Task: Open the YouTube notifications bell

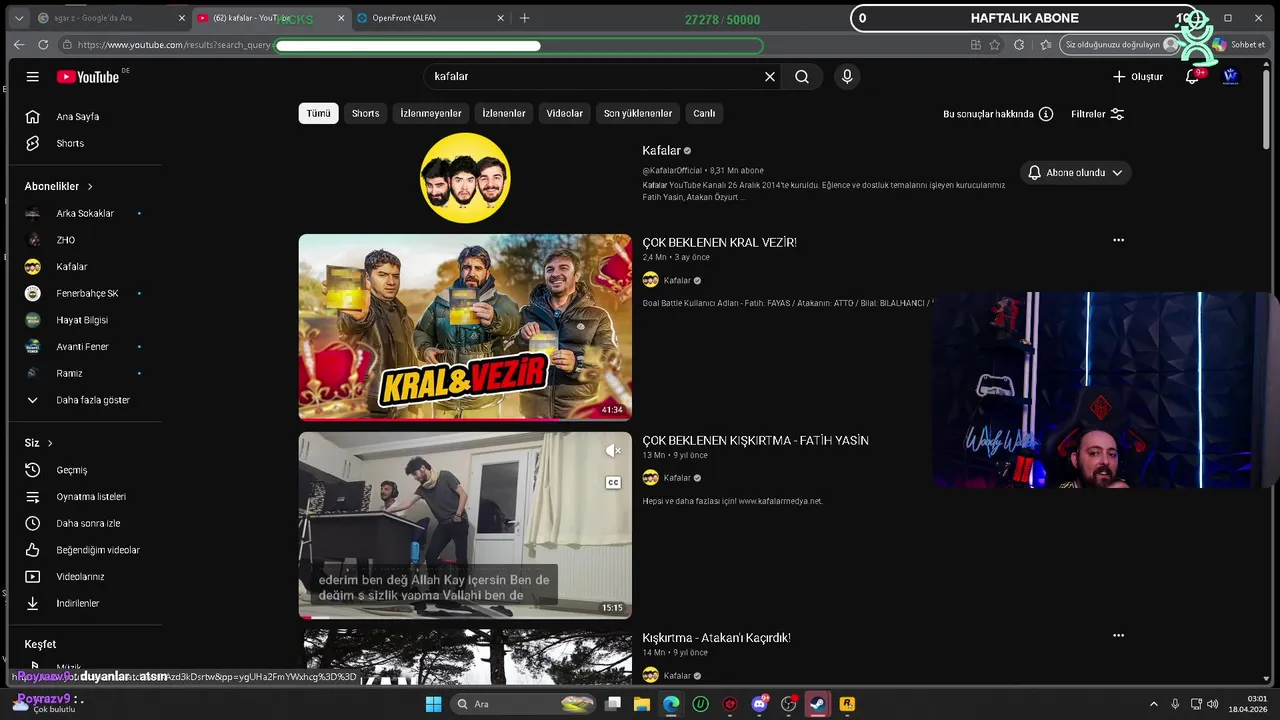Action: (x=1192, y=77)
